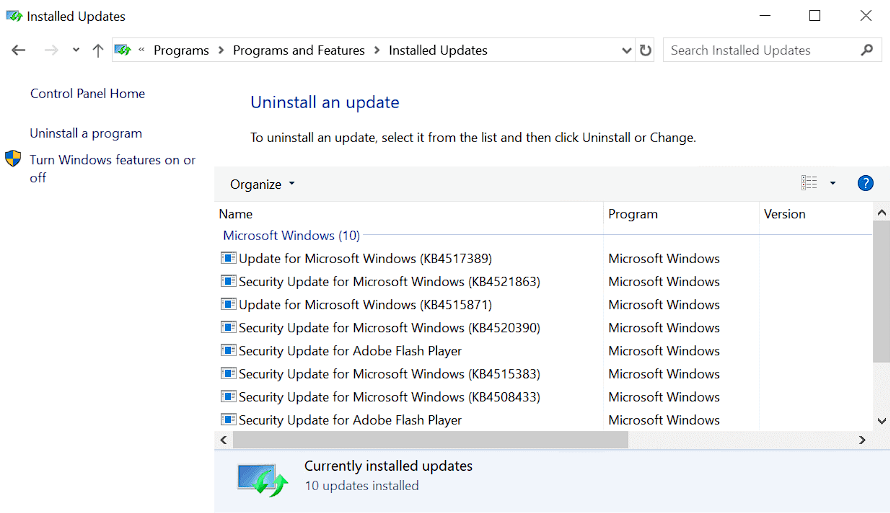Image resolution: width=890 pixels, height=513 pixels.
Task: Select Security Update KB4521863 row
Action: click(x=389, y=282)
